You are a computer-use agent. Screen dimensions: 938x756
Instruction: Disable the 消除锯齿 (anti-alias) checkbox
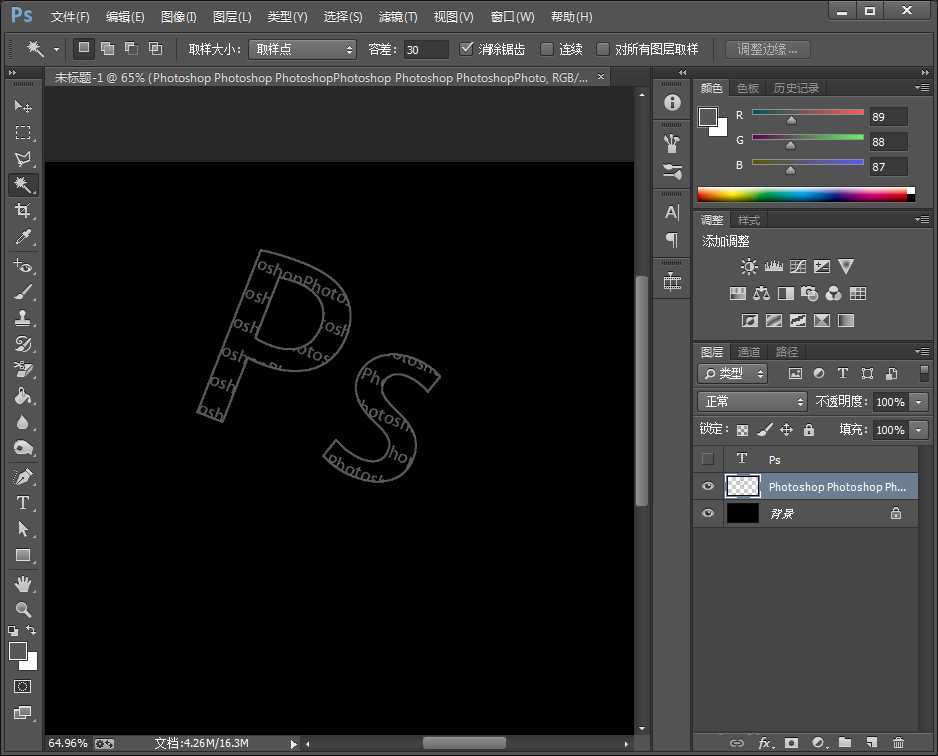pos(466,48)
